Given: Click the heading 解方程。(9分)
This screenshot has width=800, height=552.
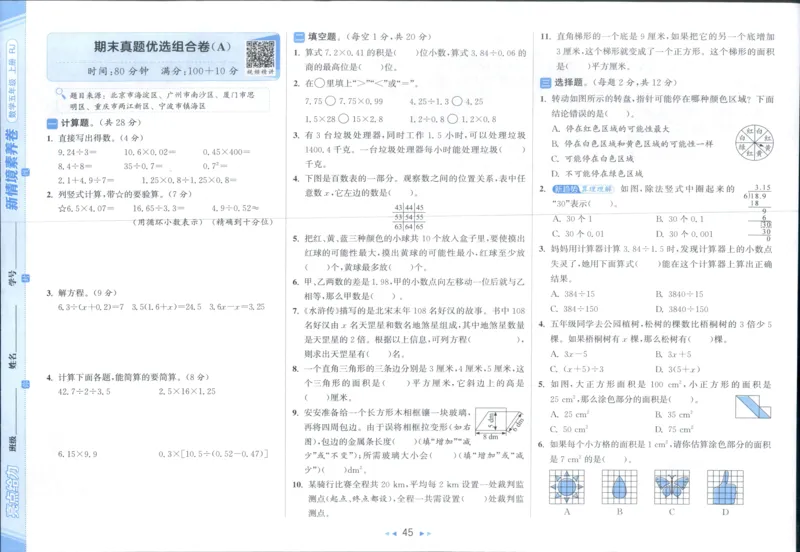Looking at the screenshot, I should pos(87,293).
